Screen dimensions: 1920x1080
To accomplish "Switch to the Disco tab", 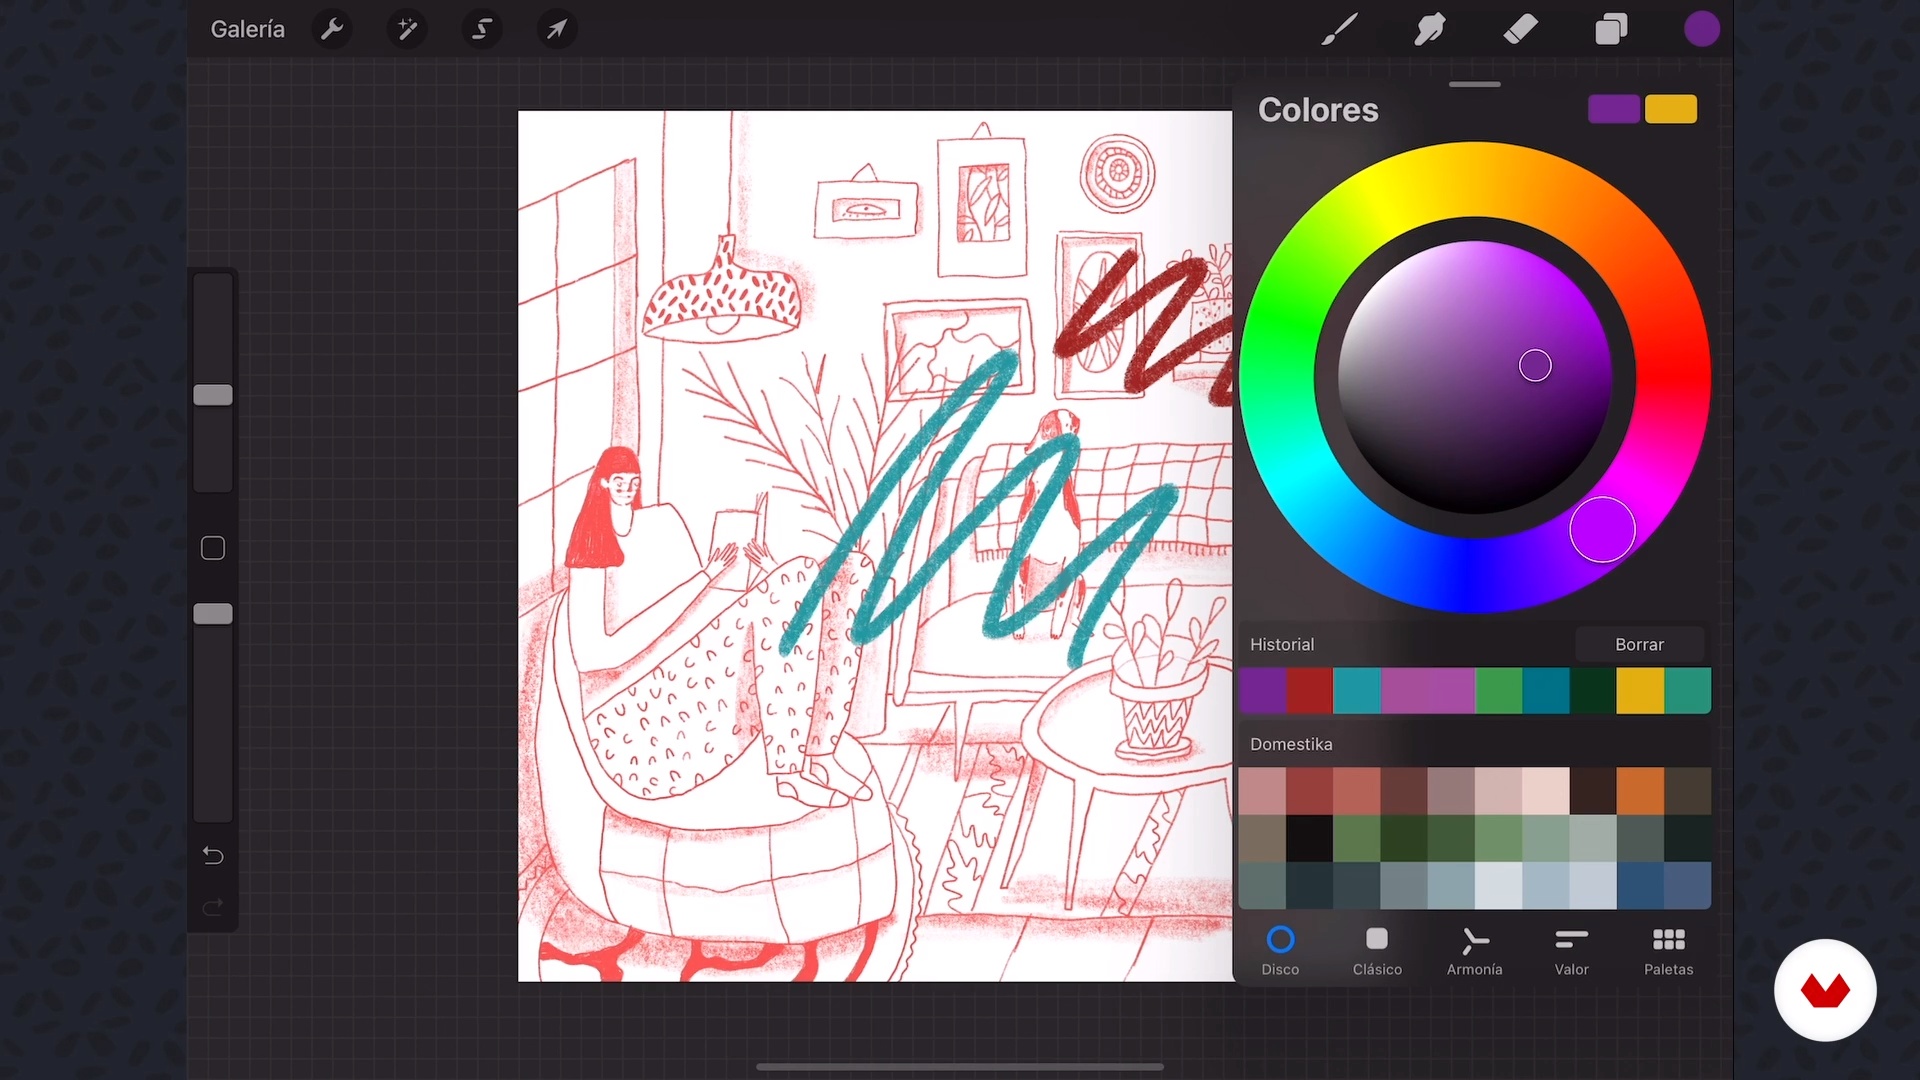I will pyautogui.click(x=1280, y=951).
